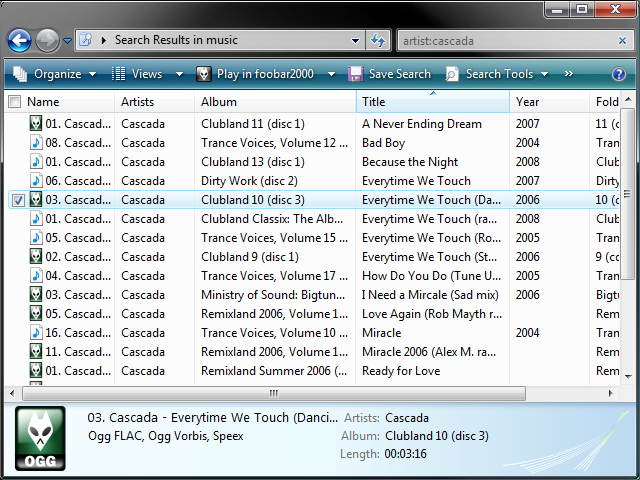Viewport: 640px width, 480px height.
Task: Open Help via the blue question mark
Action: pos(619,74)
